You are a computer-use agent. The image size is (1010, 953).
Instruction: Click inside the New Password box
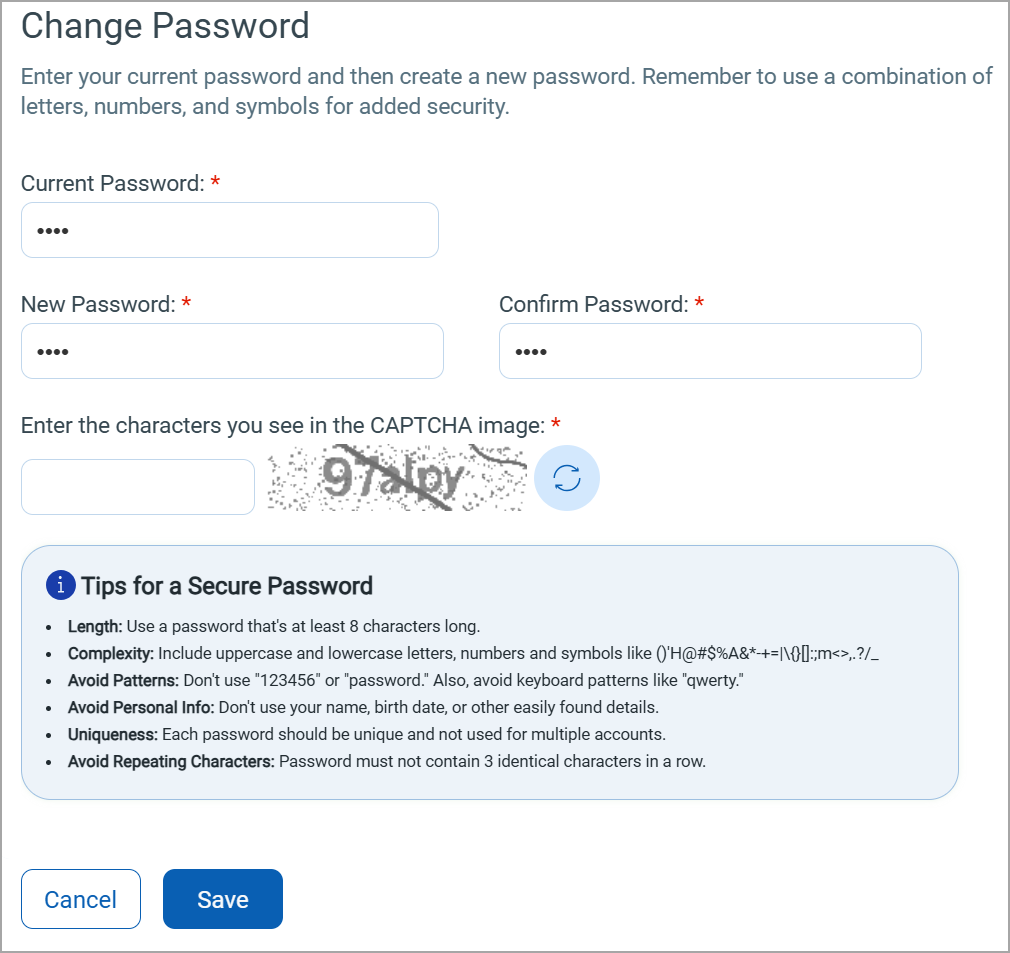click(x=232, y=351)
